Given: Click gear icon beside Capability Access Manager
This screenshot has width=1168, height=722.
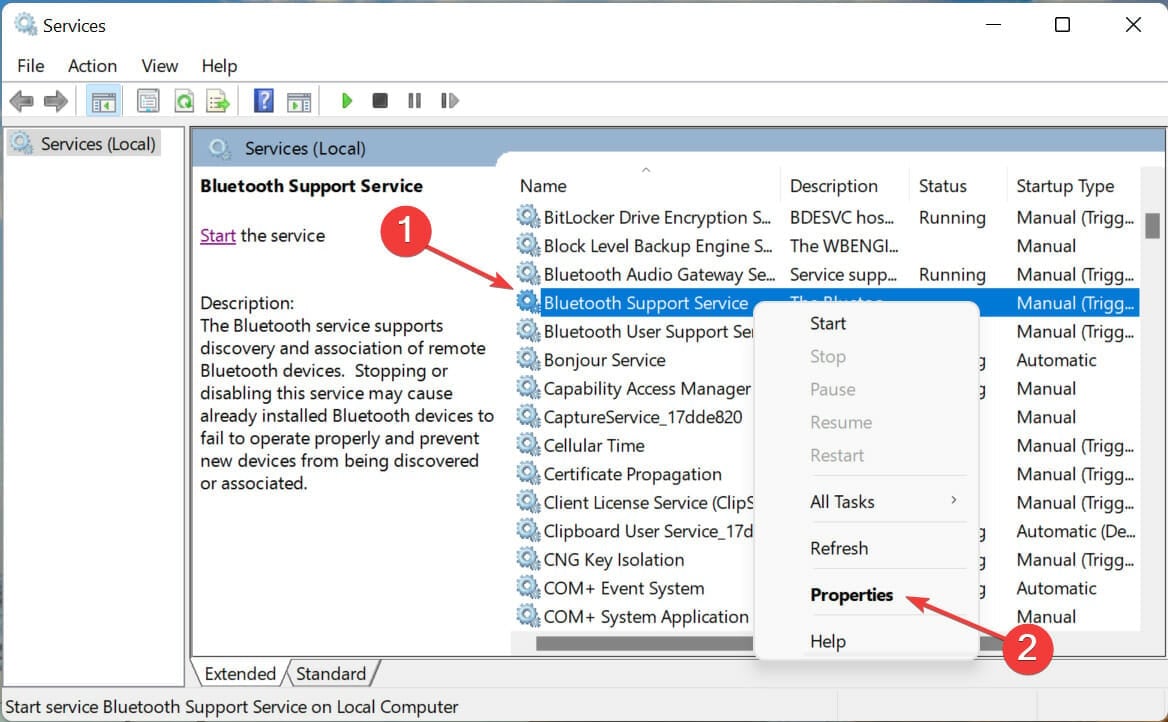Looking at the screenshot, I should (528, 387).
